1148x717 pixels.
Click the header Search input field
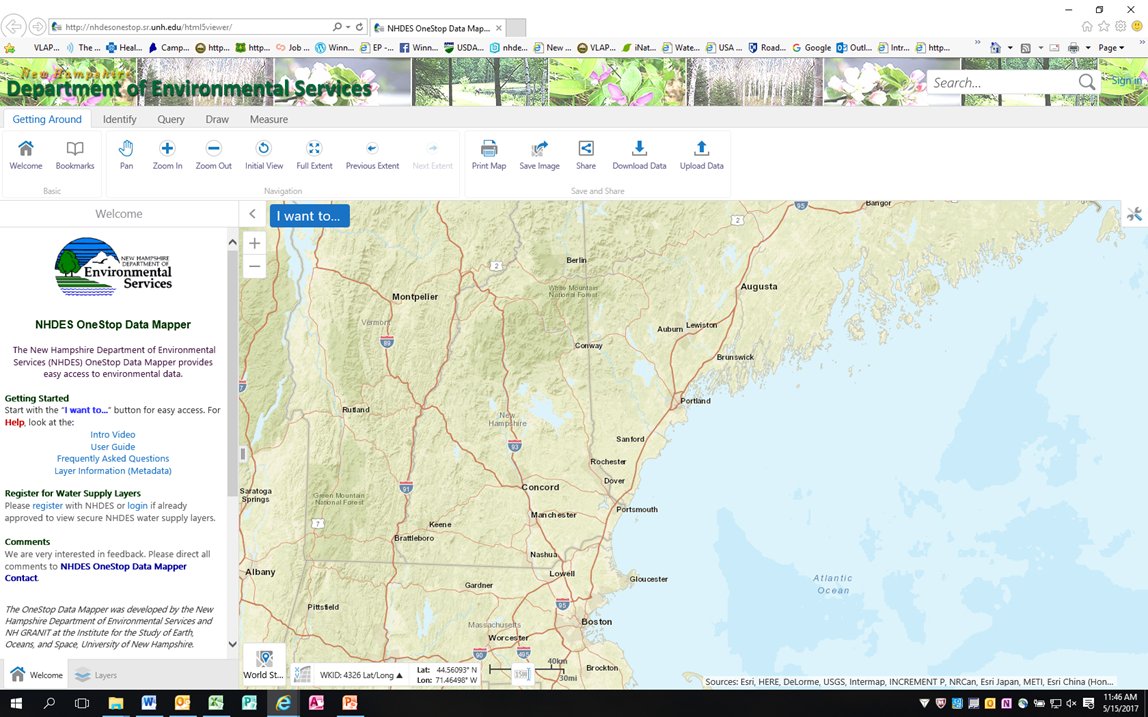point(1002,83)
